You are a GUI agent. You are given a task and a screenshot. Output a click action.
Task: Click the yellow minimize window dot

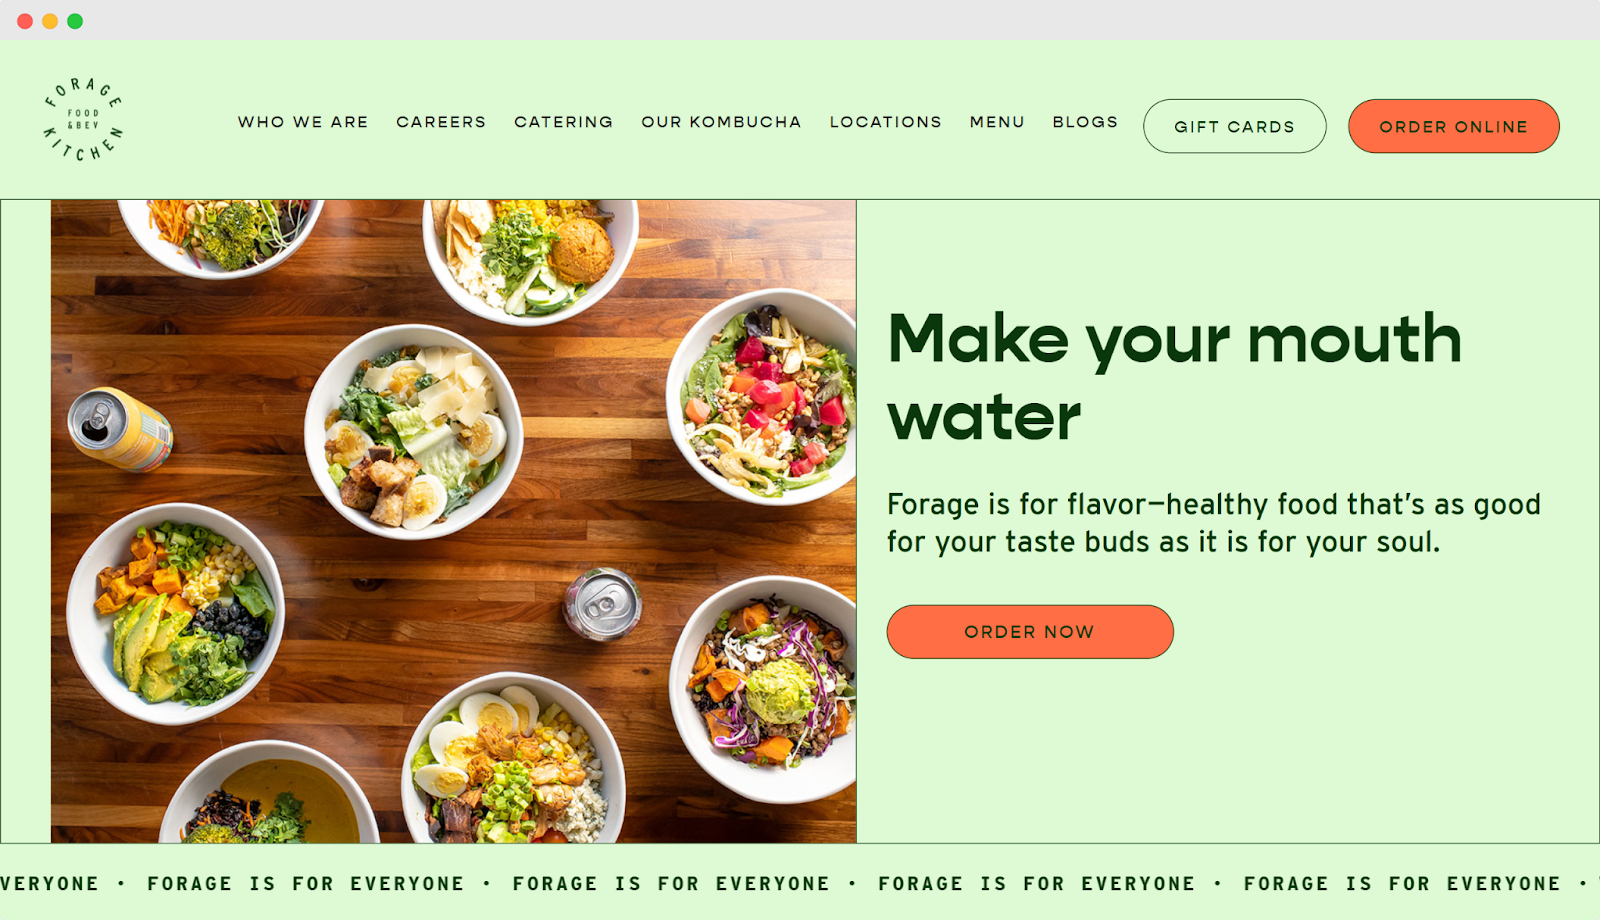tap(50, 21)
